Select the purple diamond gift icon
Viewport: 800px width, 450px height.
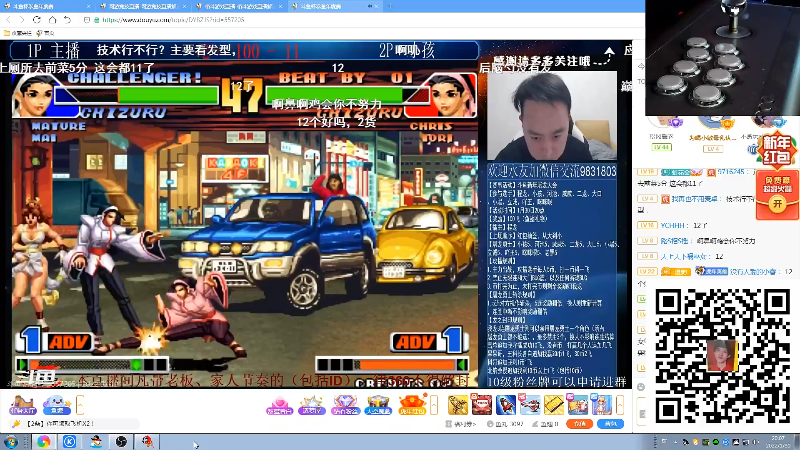click(345, 405)
